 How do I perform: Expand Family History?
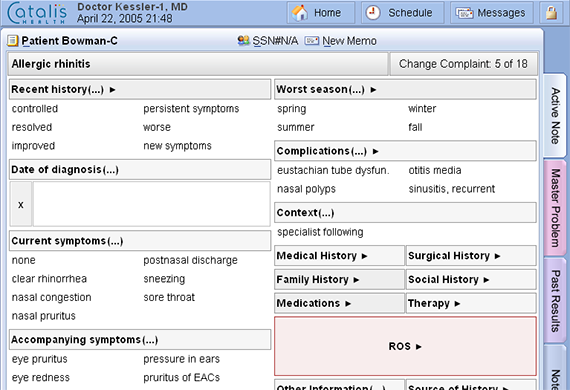point(339,280)
